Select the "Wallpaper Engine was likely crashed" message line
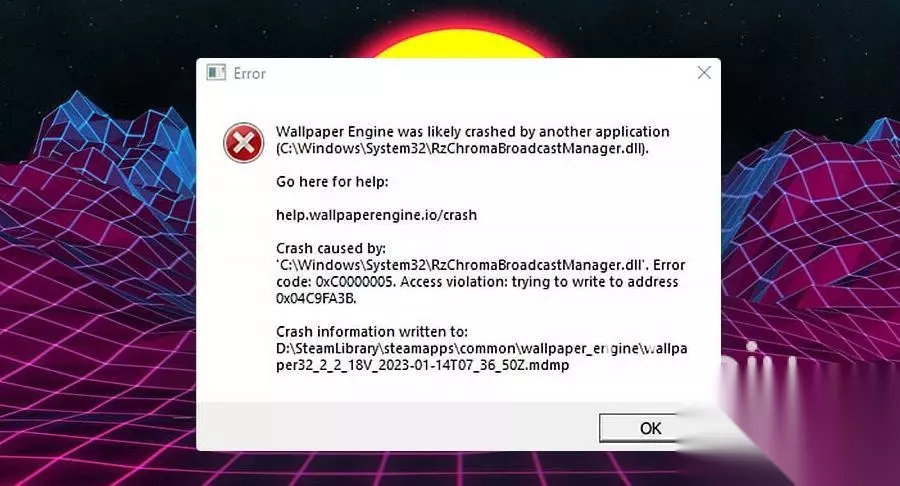Image resolution: width=900 pixels, height=486 pixels. pyautogui.click(x=472, y=131)
